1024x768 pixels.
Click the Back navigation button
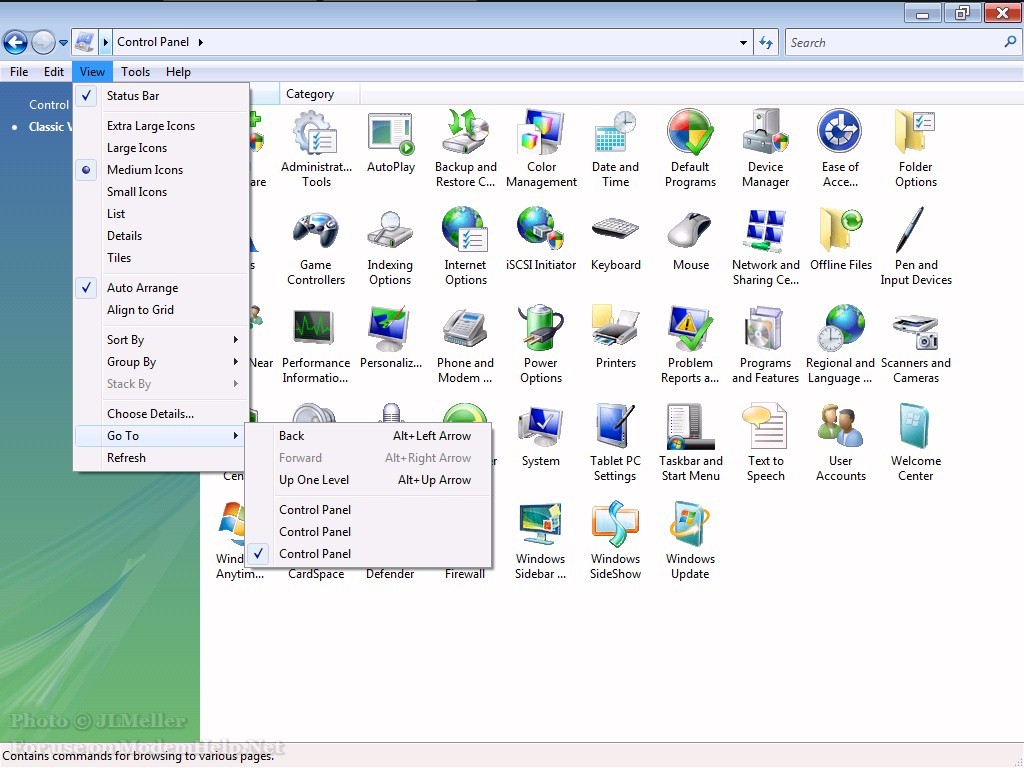tap(15, 42)
